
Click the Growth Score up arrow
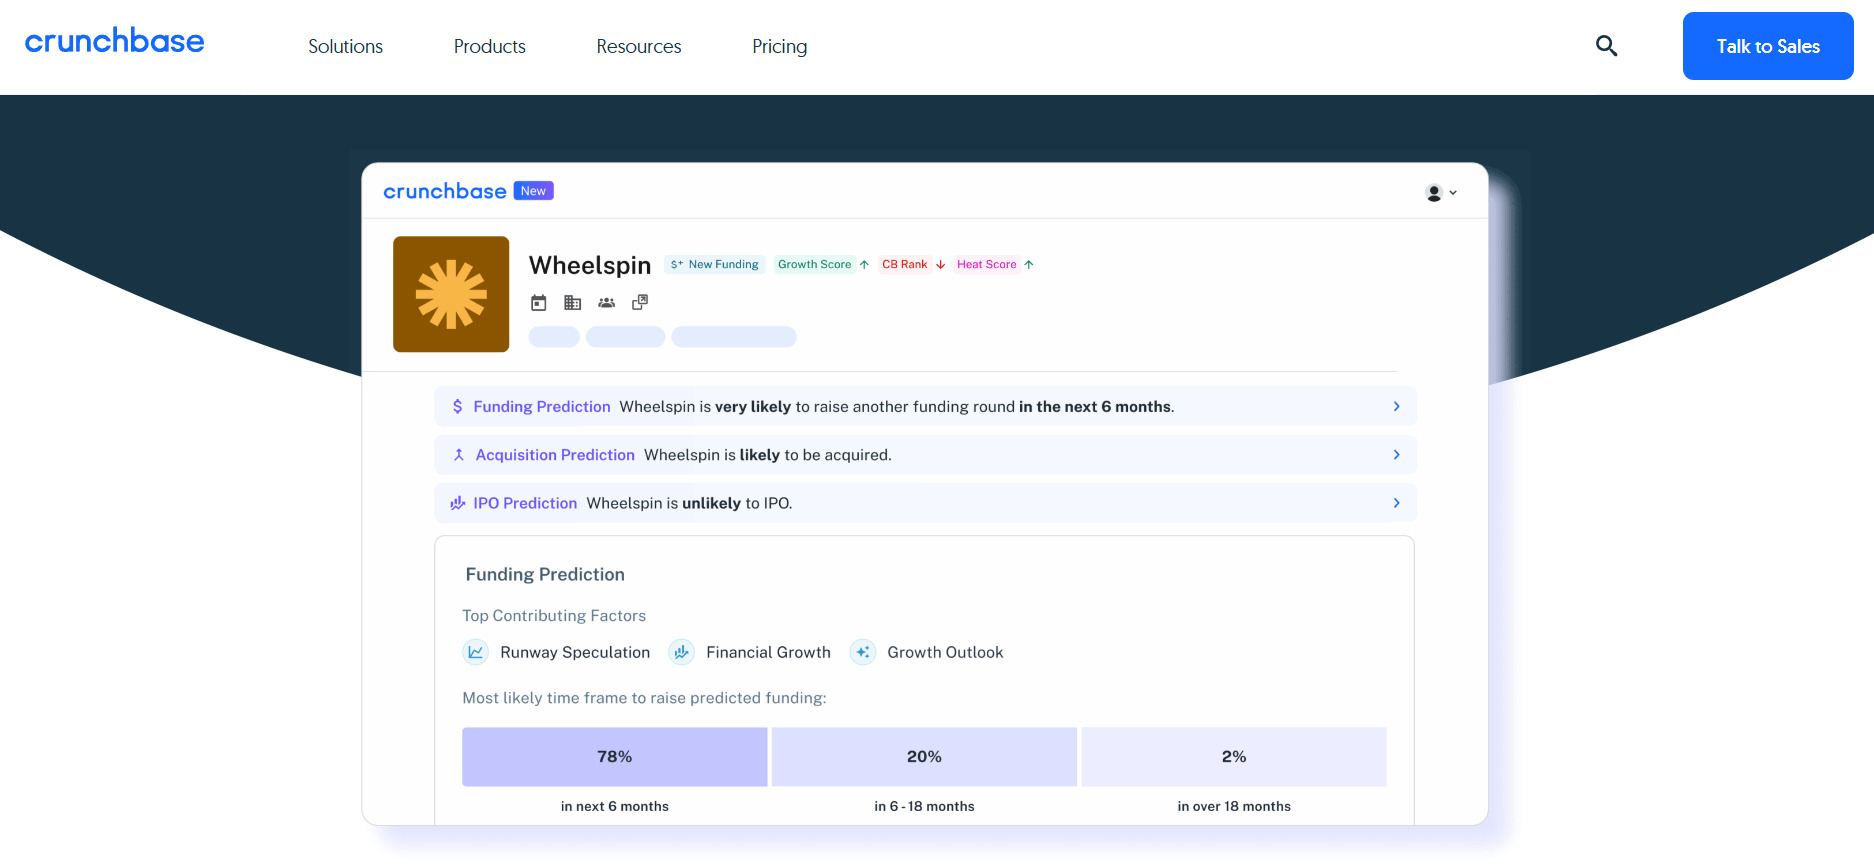click(864, 264)
